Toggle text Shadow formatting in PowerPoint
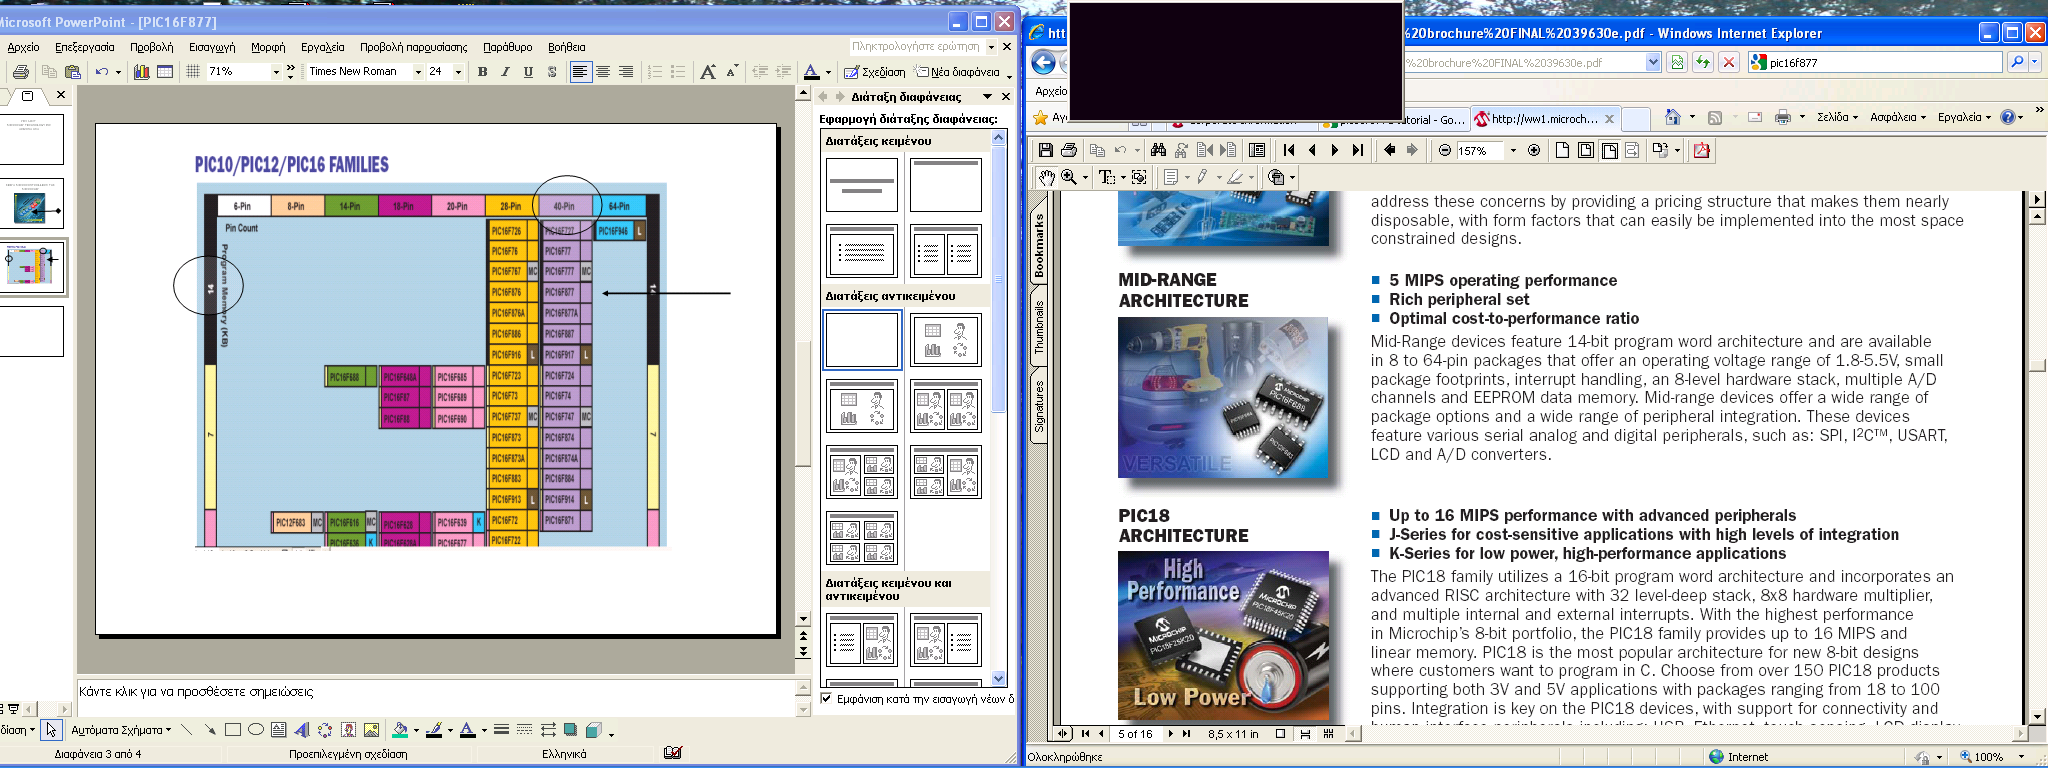This screenshot has height=768, width=2048. pos(551,72)
